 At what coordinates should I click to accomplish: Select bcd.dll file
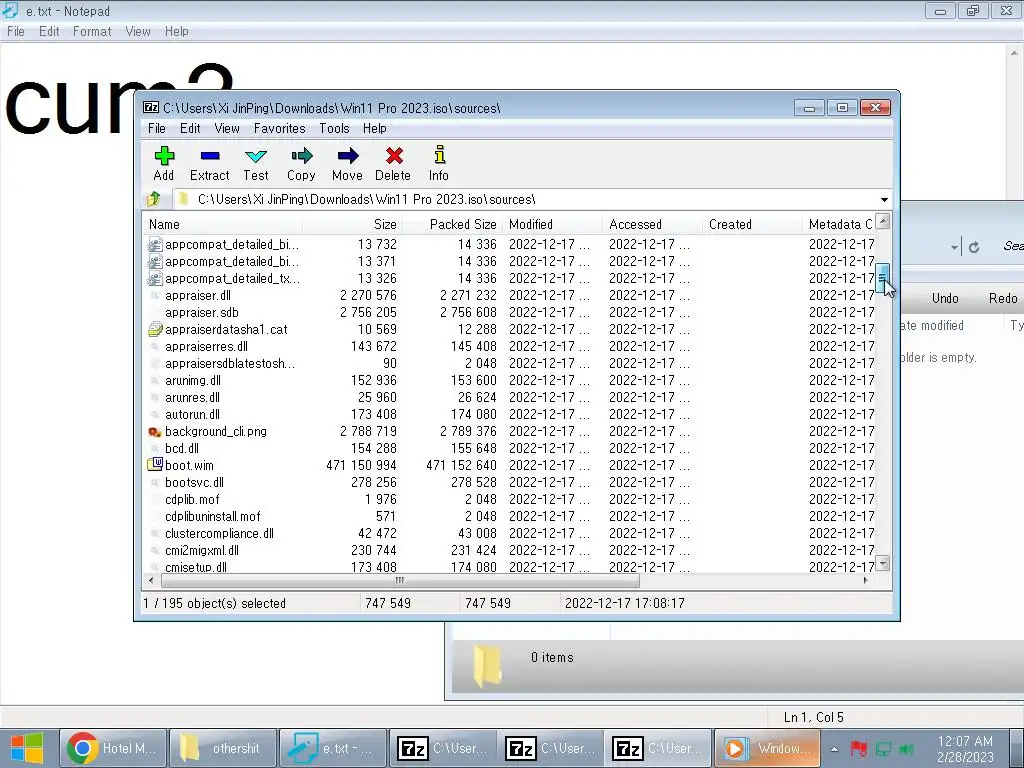tap(182, 448)
